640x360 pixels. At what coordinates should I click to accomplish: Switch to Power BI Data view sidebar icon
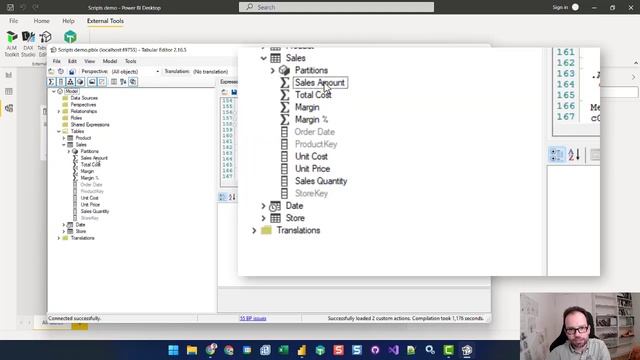coord(9,91)
